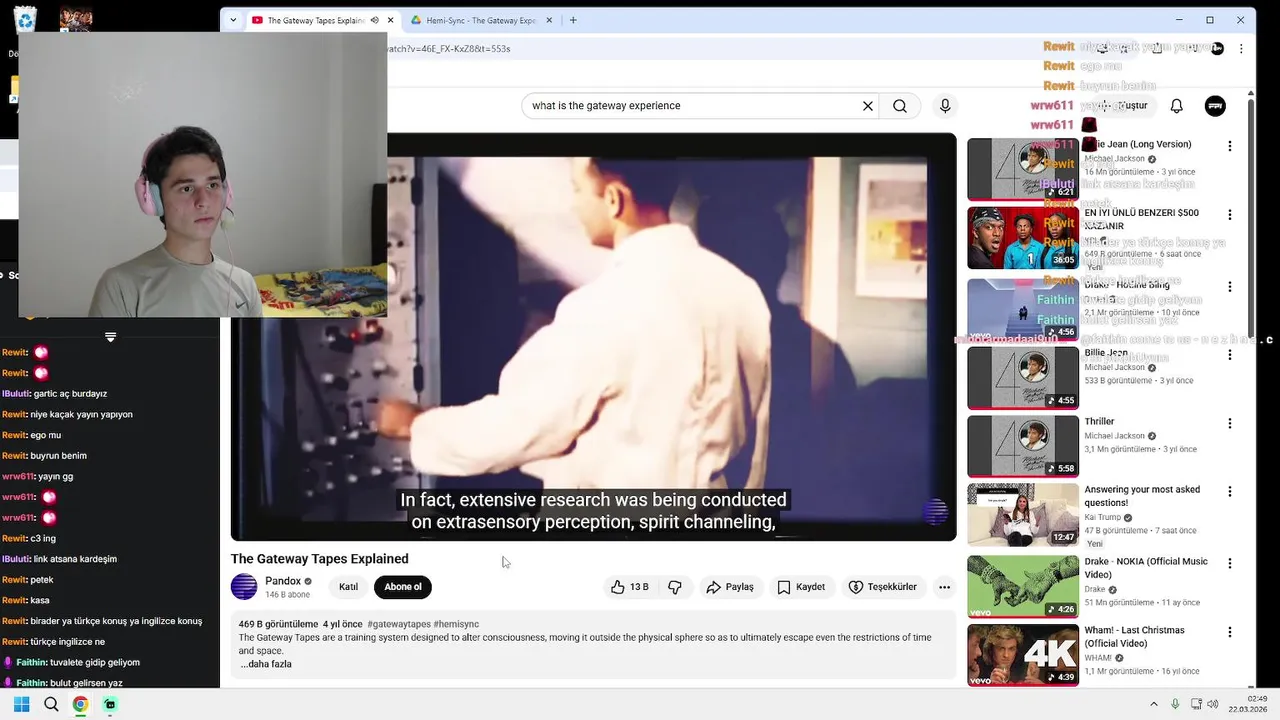The width and height of the screenshot is (1280, 720).
Task: Click the Chrome address bar URL
Action: point(449,49)
